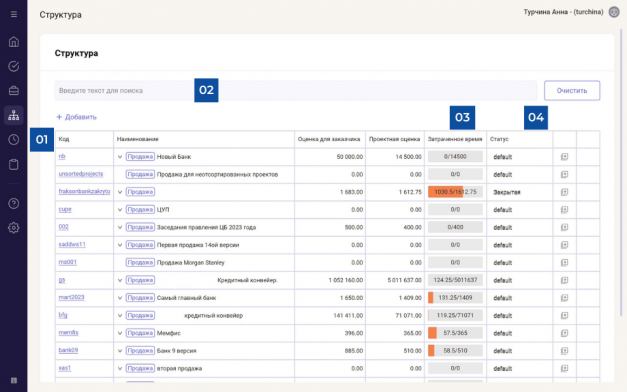The image size is (627, 392).
Task: Expand the Мемфис row chevron
Action: point(120,333)
